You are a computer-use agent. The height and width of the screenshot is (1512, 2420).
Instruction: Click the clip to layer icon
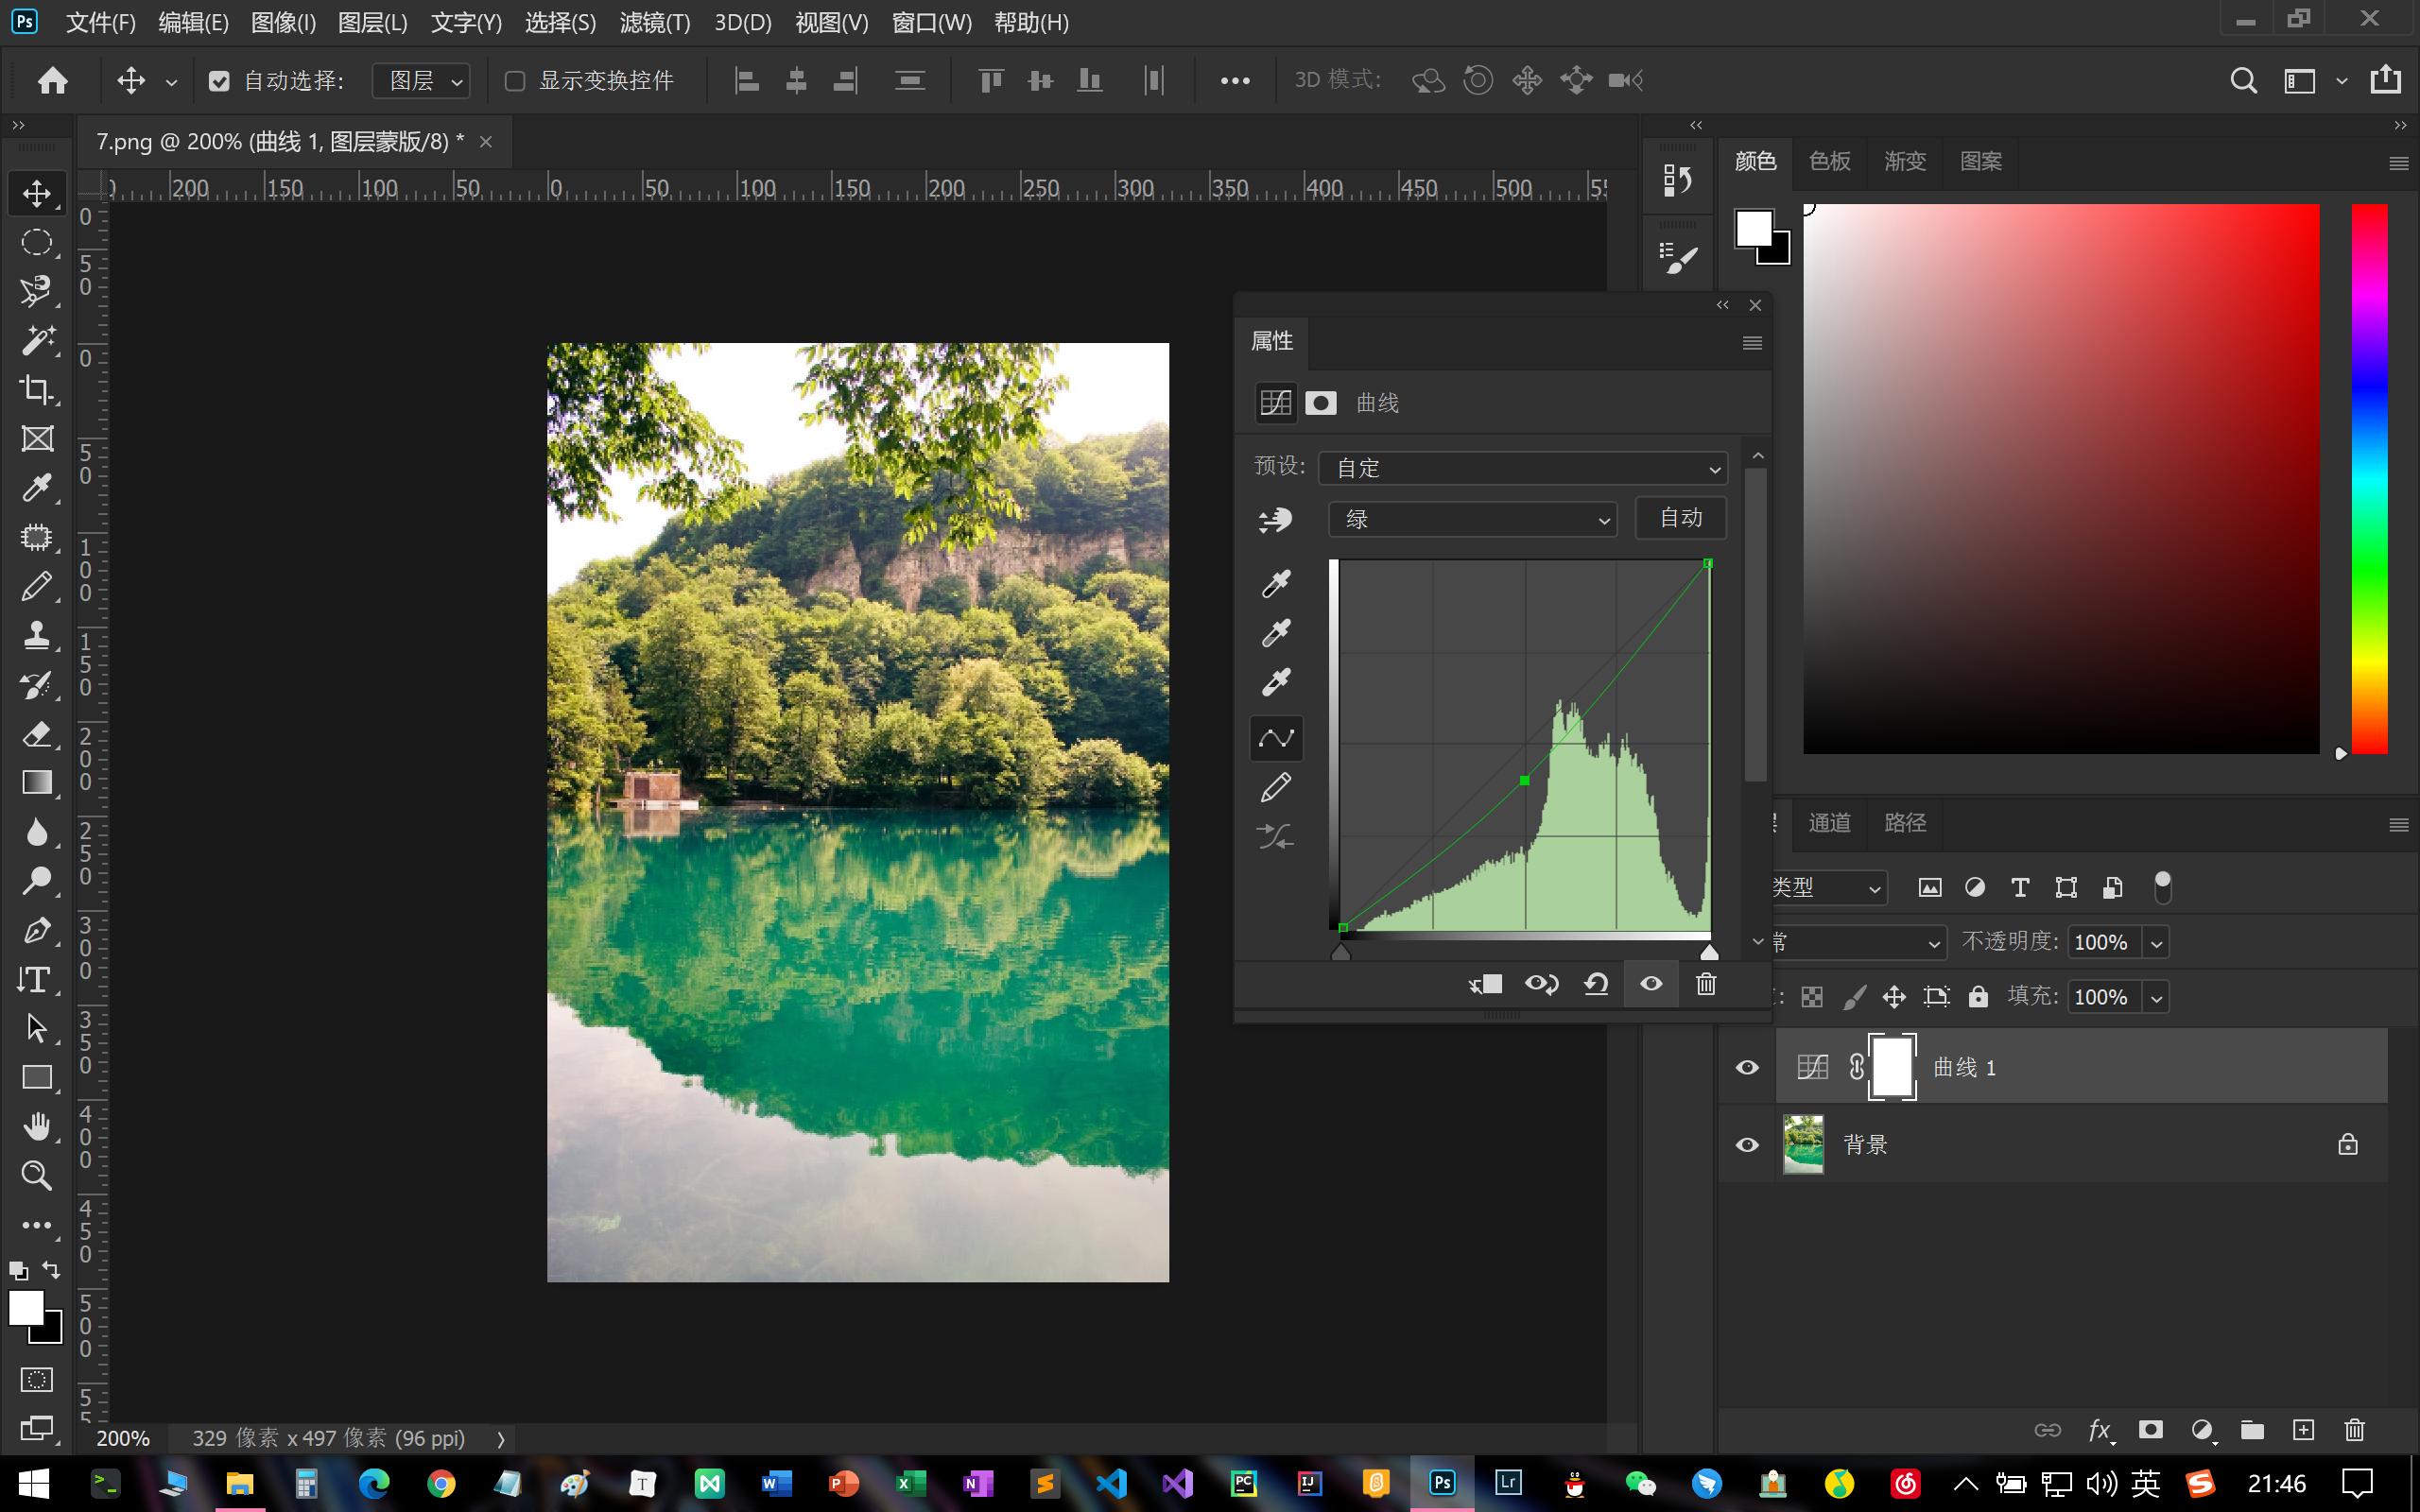1486,984
